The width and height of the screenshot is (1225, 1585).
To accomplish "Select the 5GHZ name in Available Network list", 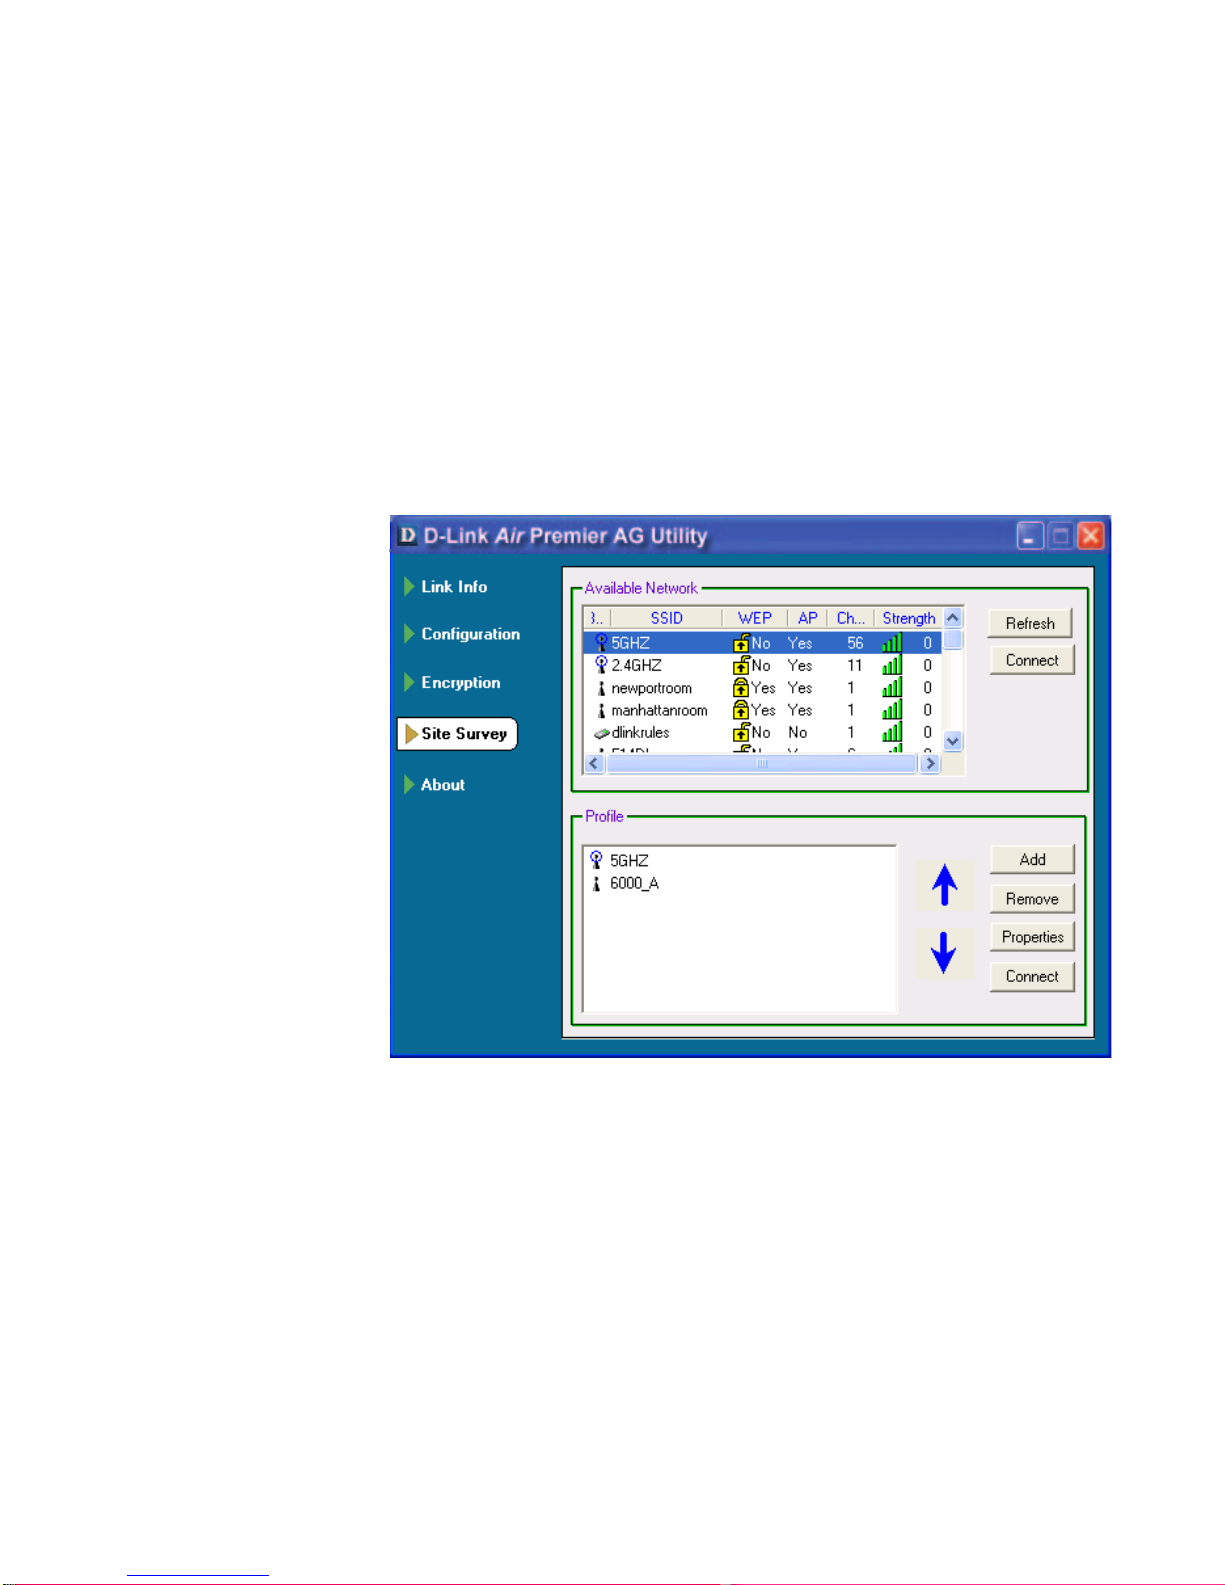I will [x=630, y=643].
